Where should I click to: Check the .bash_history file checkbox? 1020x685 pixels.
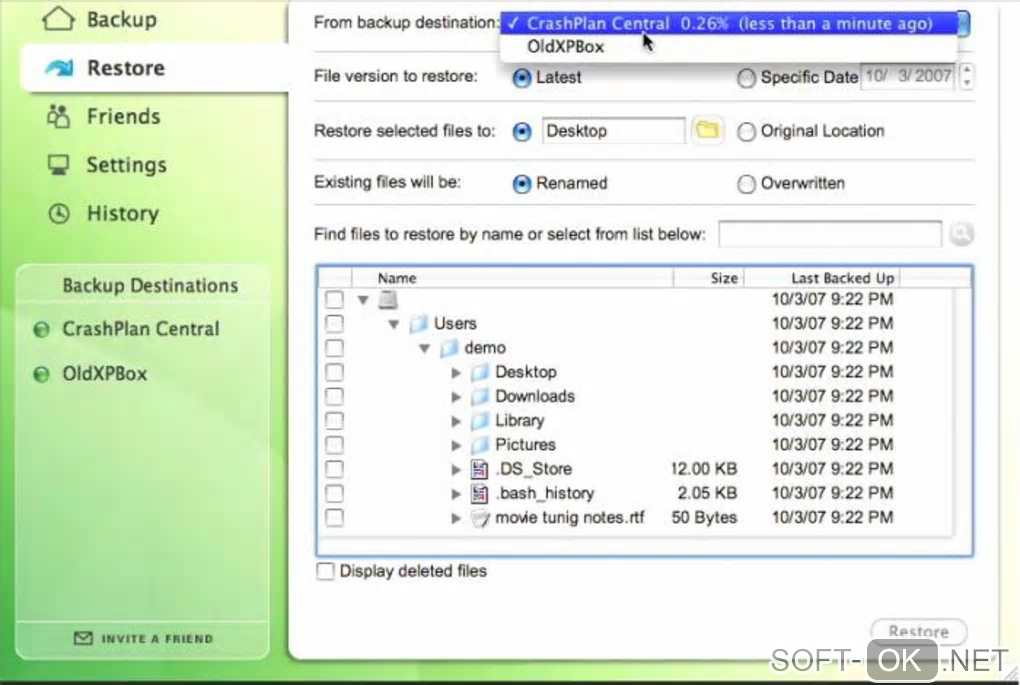click(334, 494)
